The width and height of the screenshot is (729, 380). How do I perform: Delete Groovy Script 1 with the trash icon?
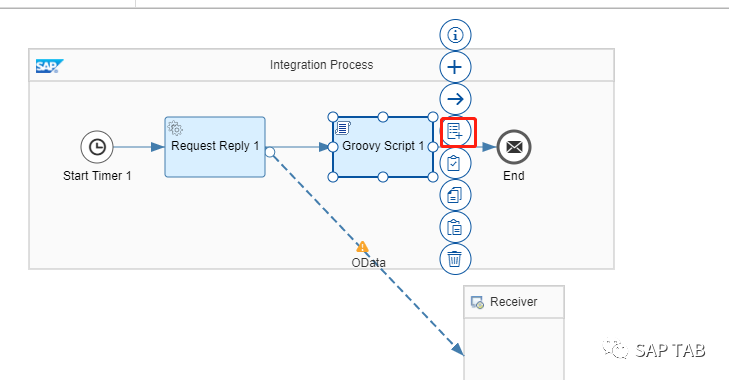click(x=455, y=259)
